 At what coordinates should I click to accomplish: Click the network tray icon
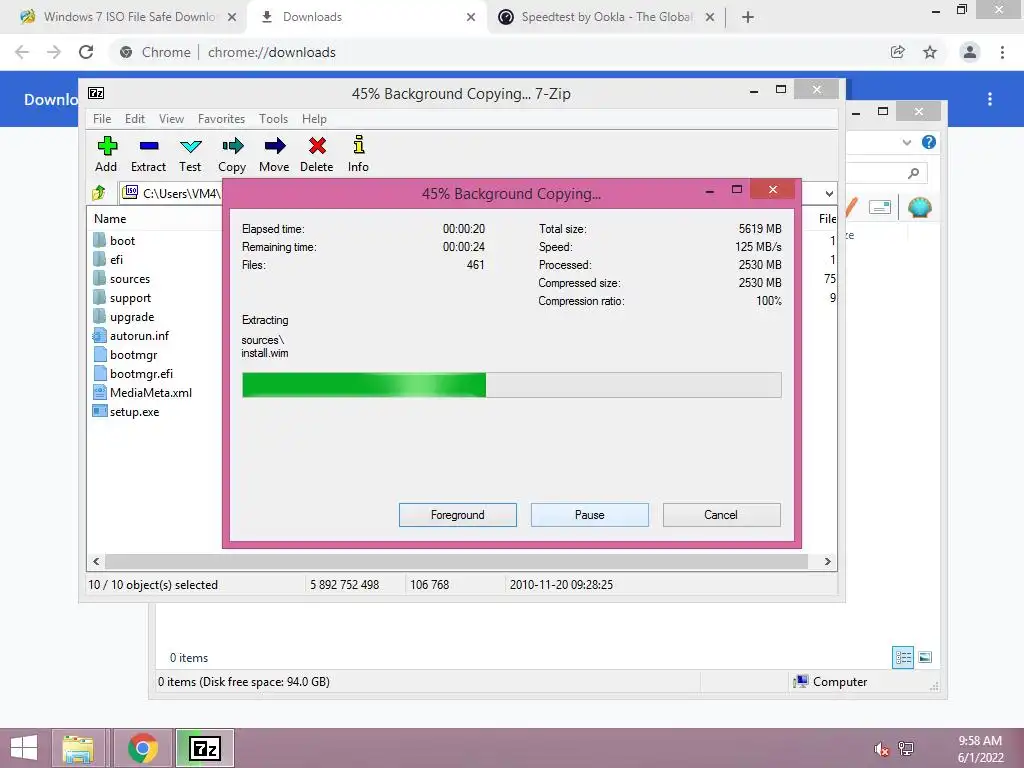[906, 749]
